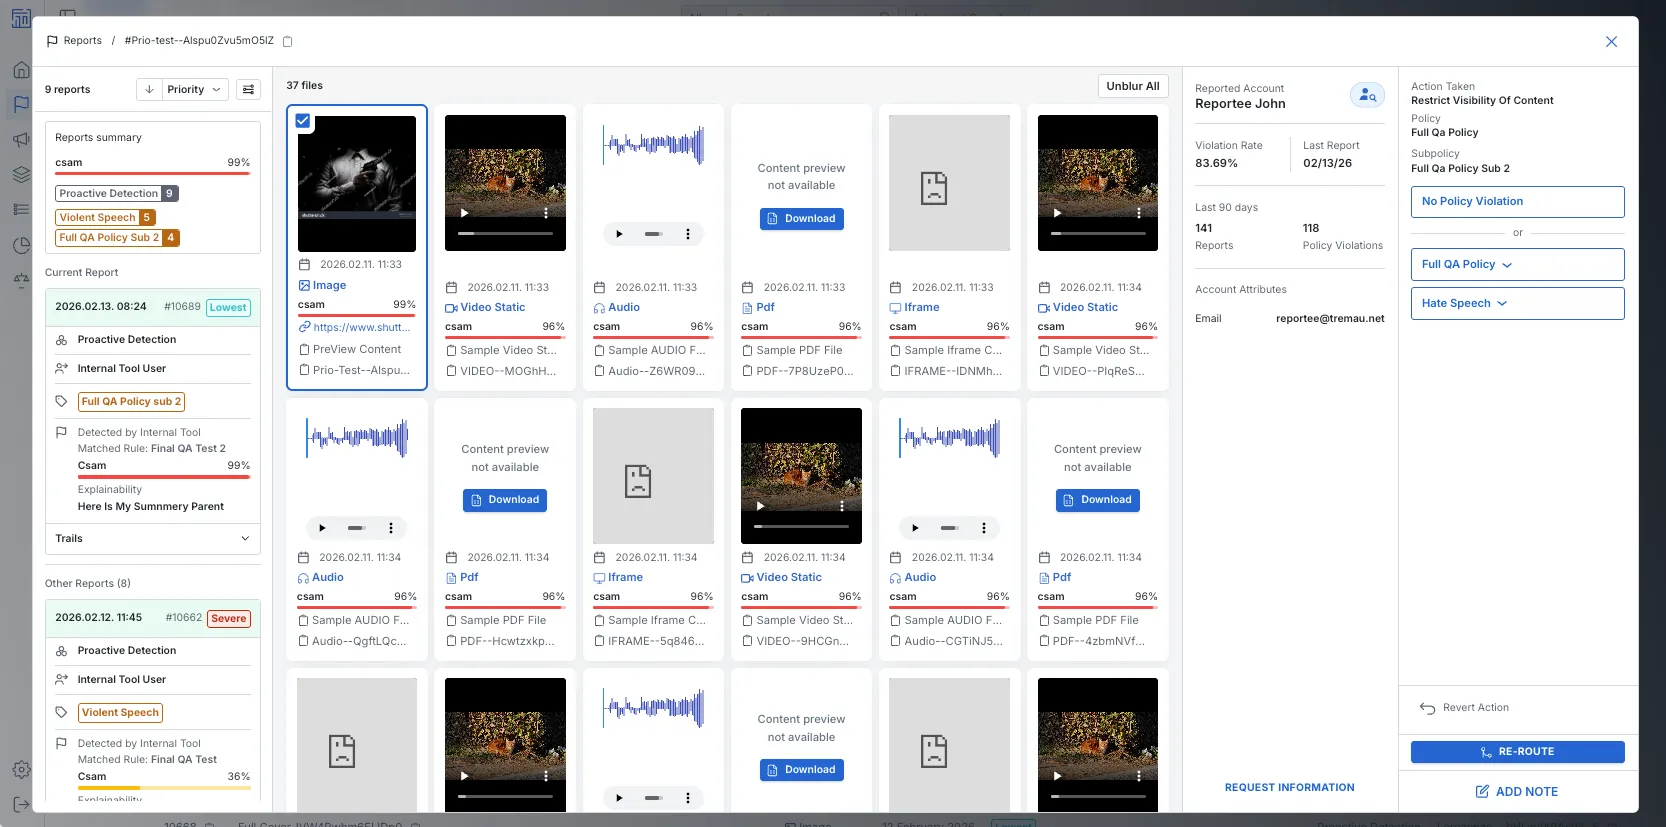
Task: Click the RE-ROUTE button
Action: coord(1517,752)
